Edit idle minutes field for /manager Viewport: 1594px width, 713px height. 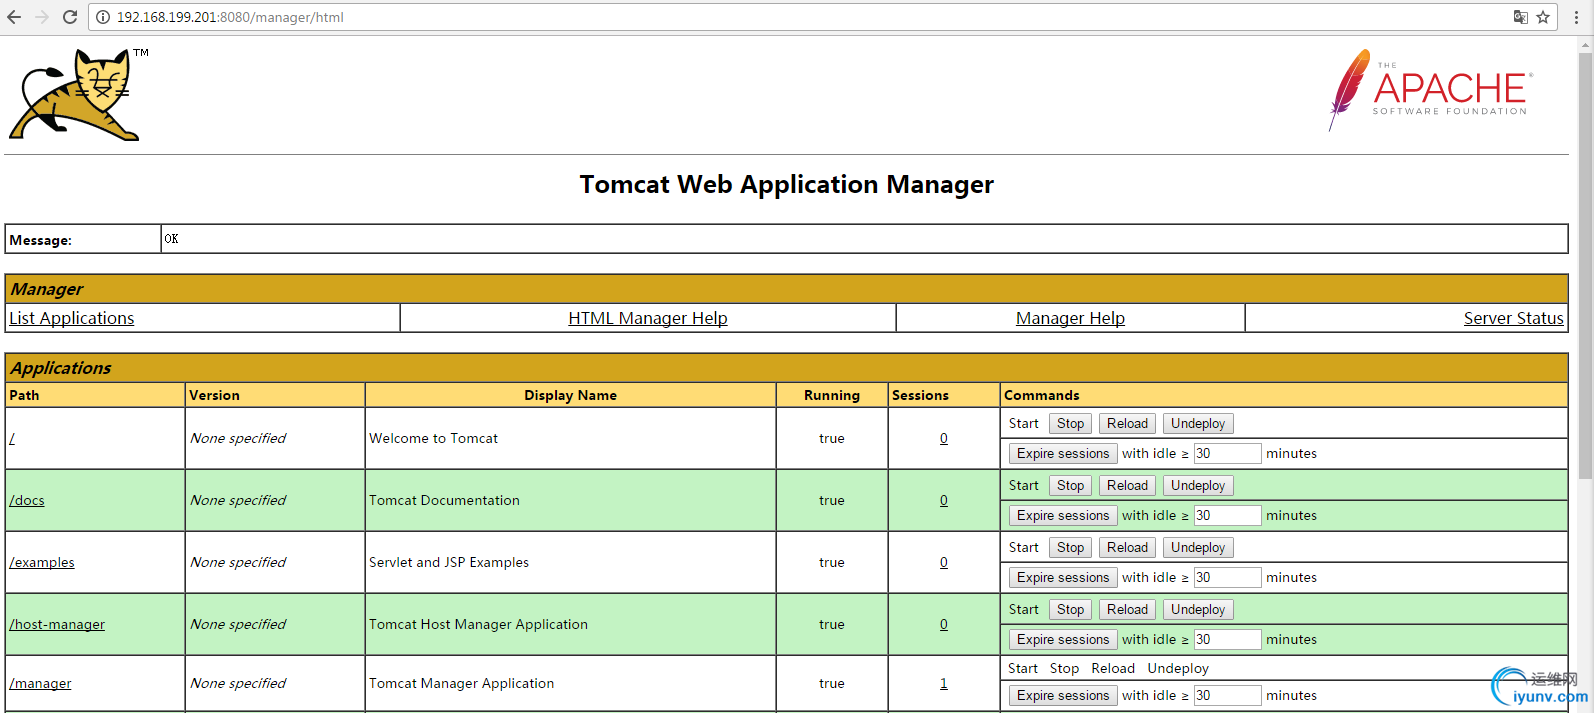pyautogui.click(x=1227, y=696)
